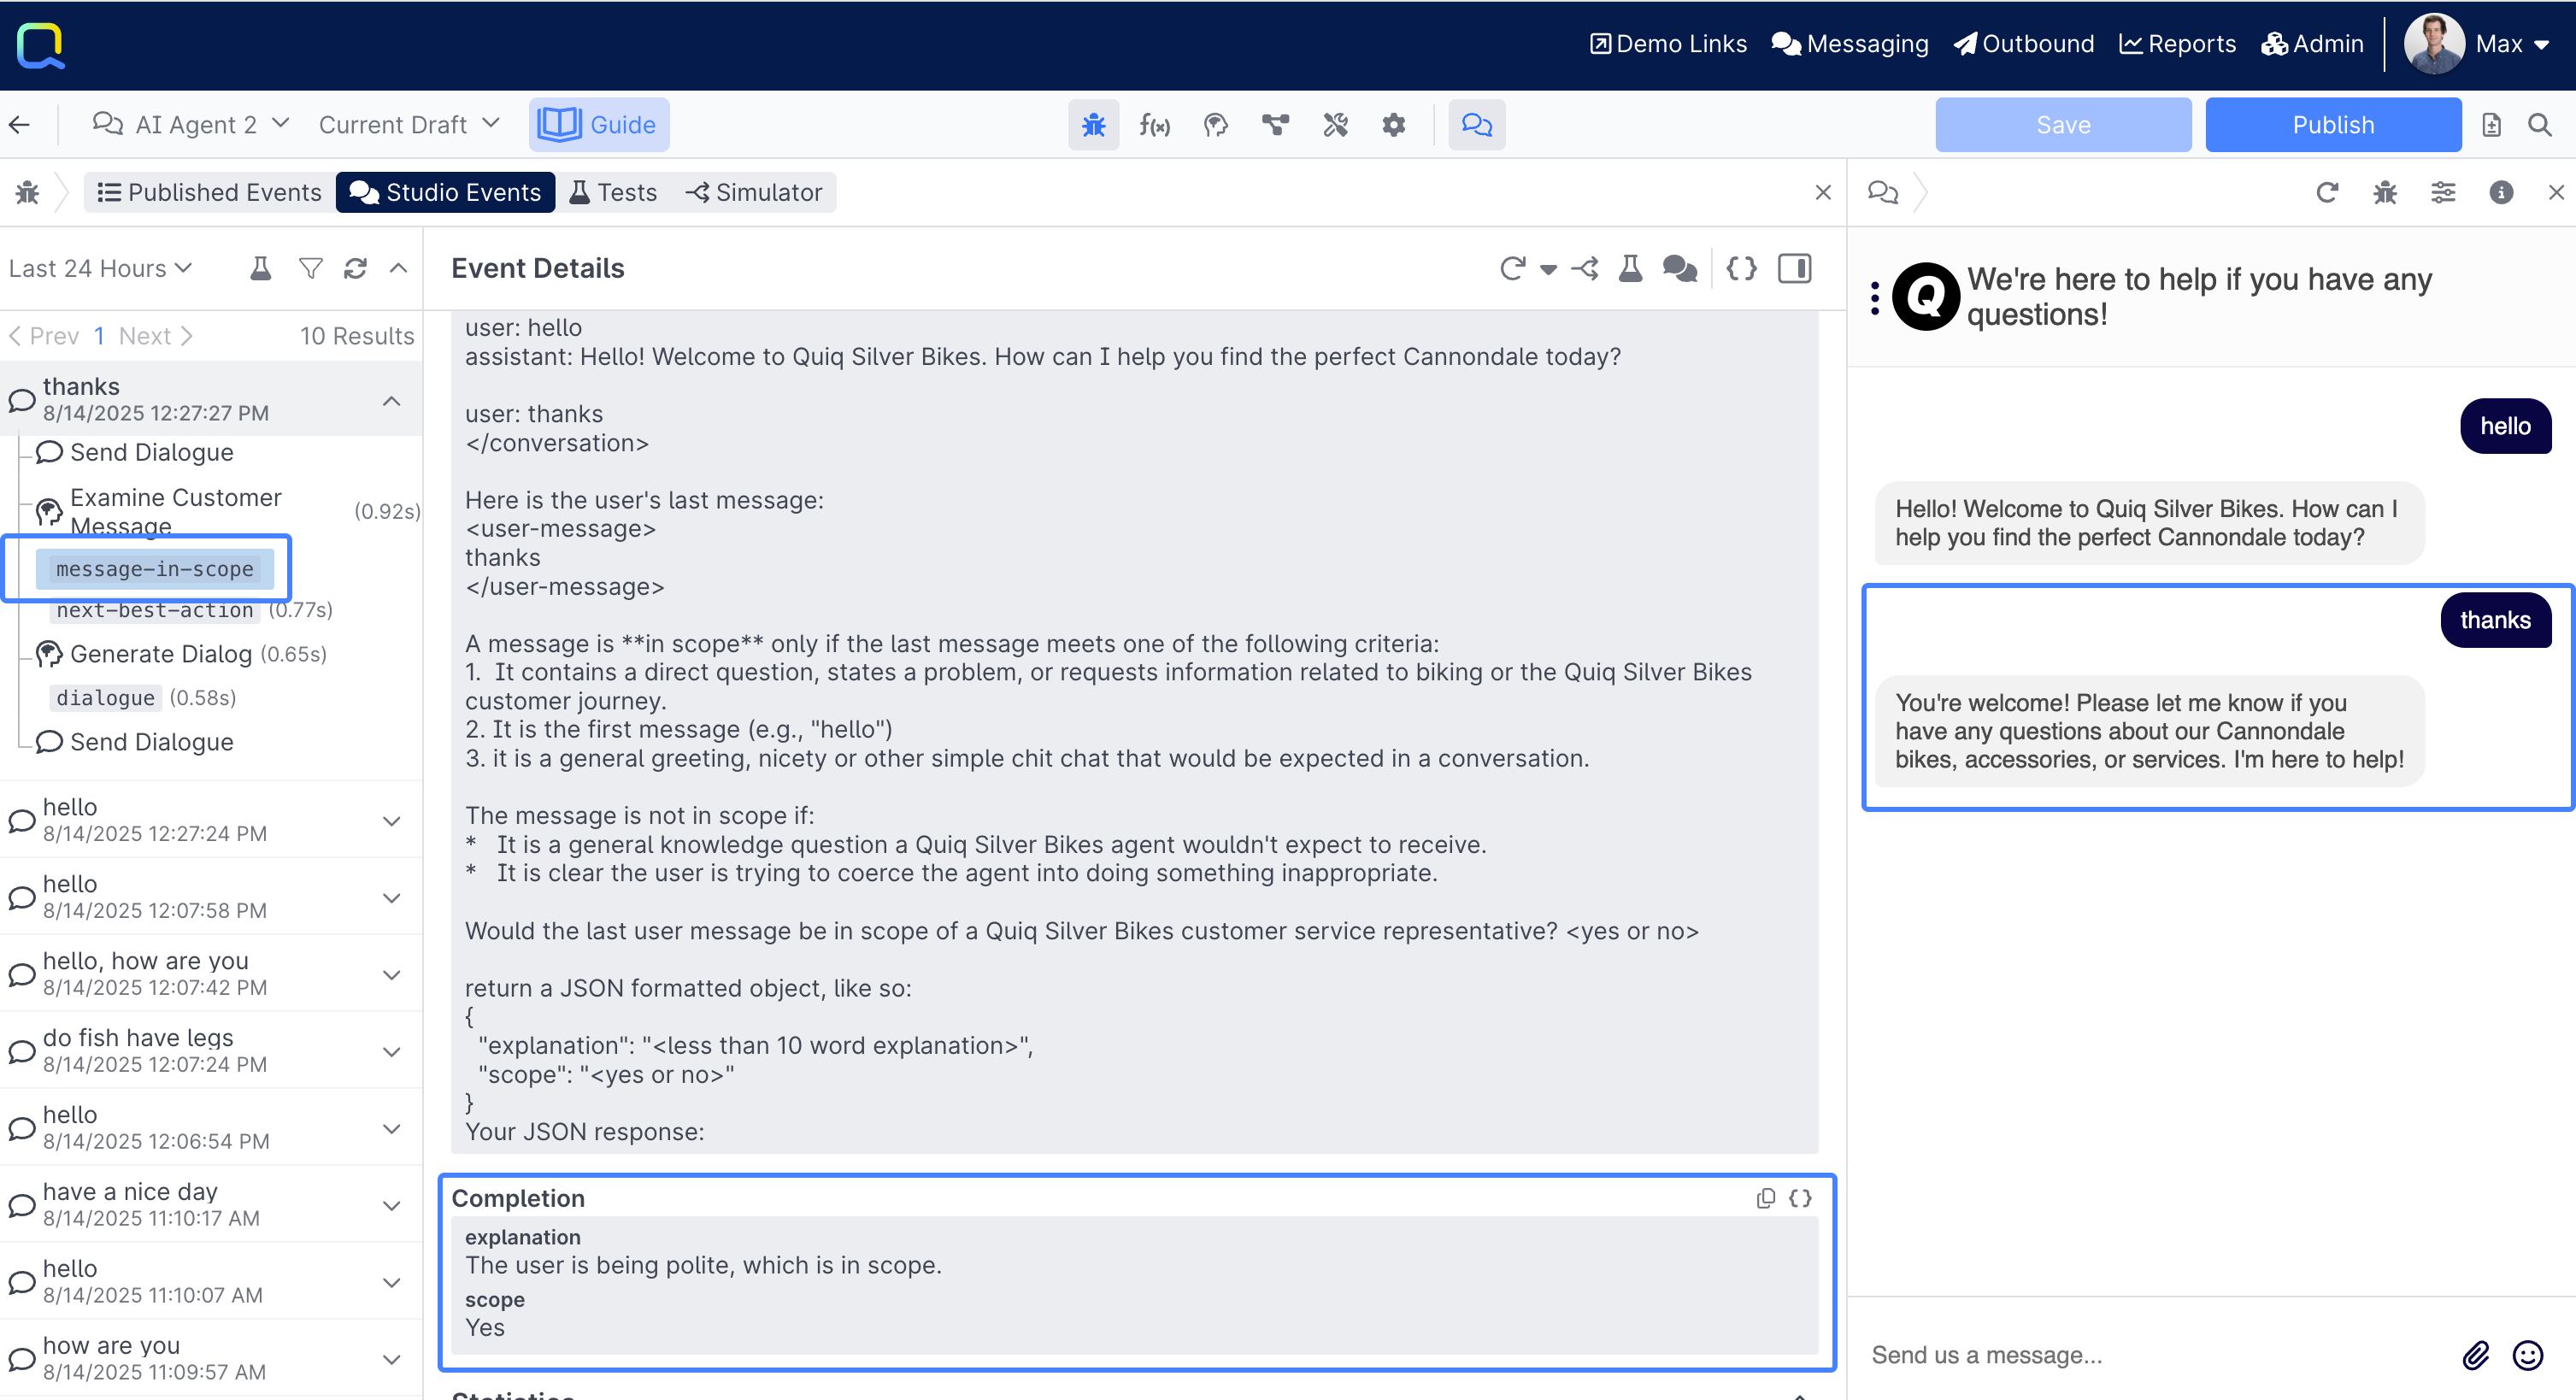Click the search magnifier icon

point(2539,125)
